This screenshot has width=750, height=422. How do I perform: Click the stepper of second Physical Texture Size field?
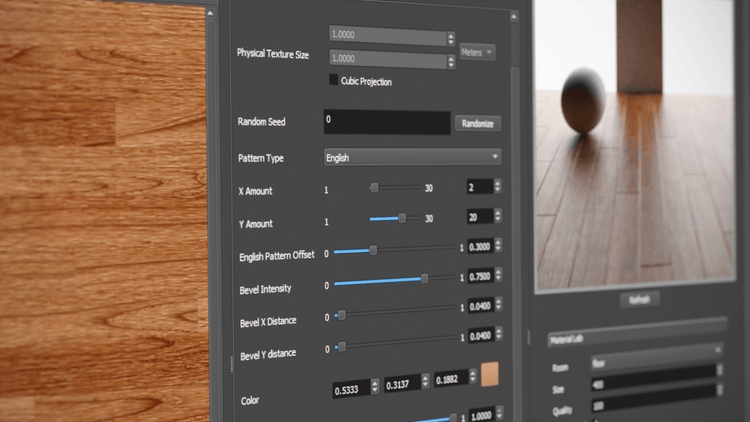[451, 61]
